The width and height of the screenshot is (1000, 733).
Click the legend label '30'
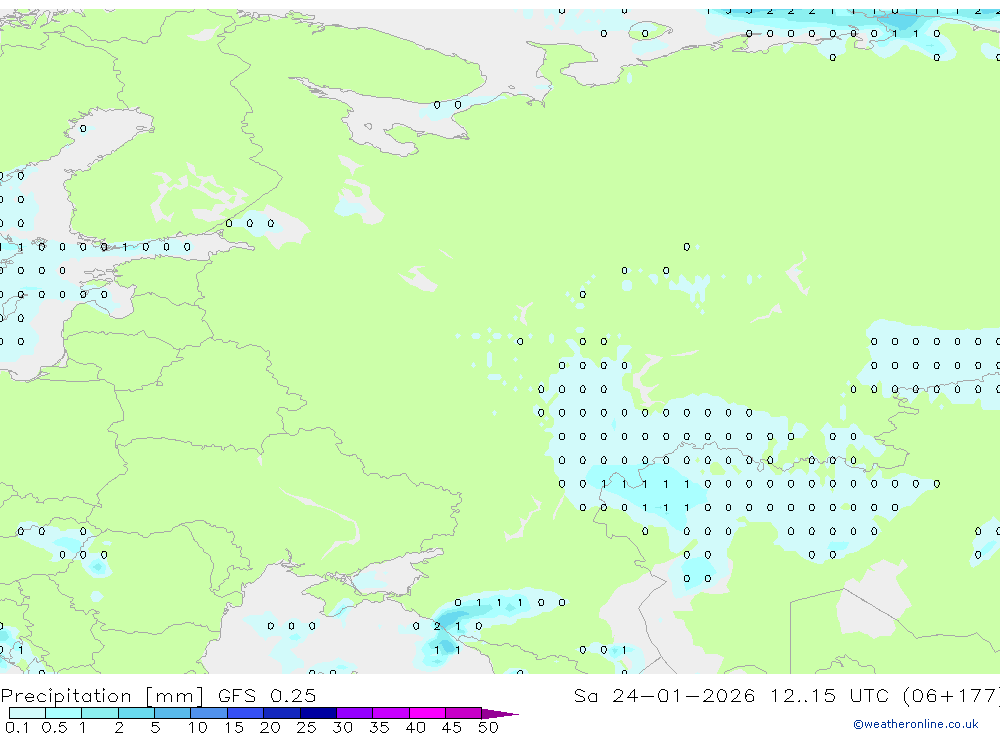(x=342, y=727)
